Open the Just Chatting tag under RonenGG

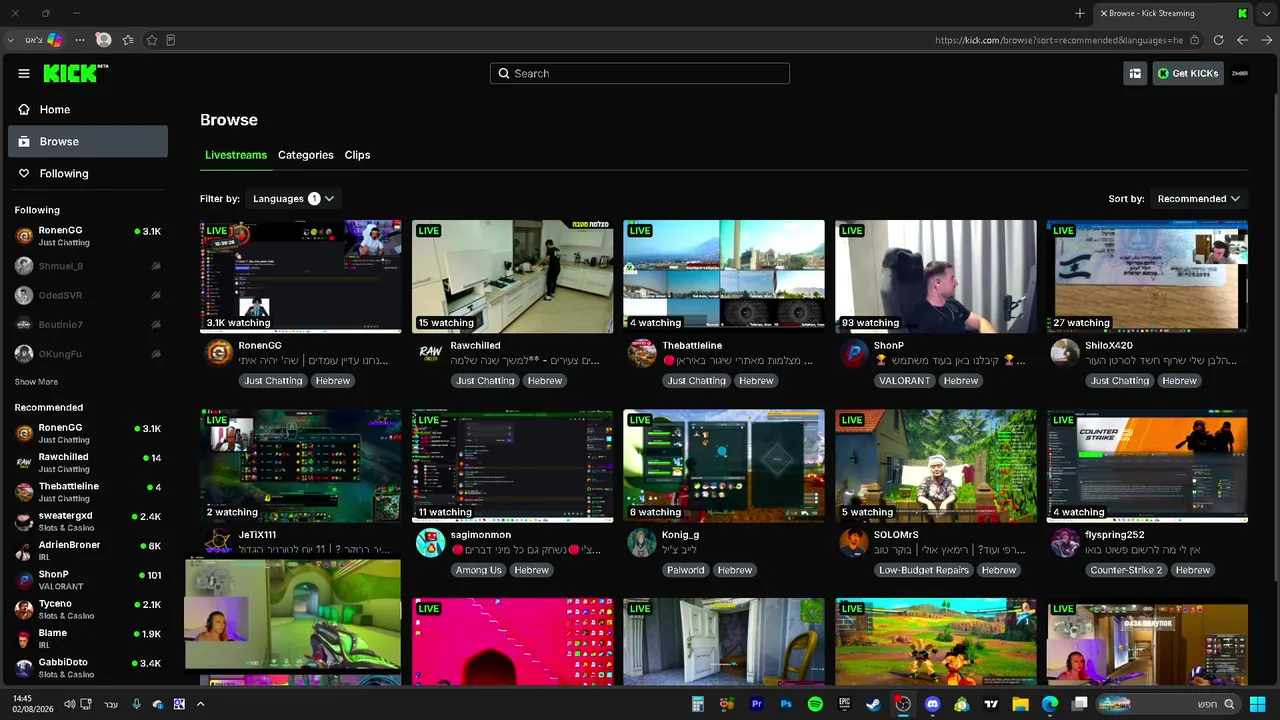273,381
